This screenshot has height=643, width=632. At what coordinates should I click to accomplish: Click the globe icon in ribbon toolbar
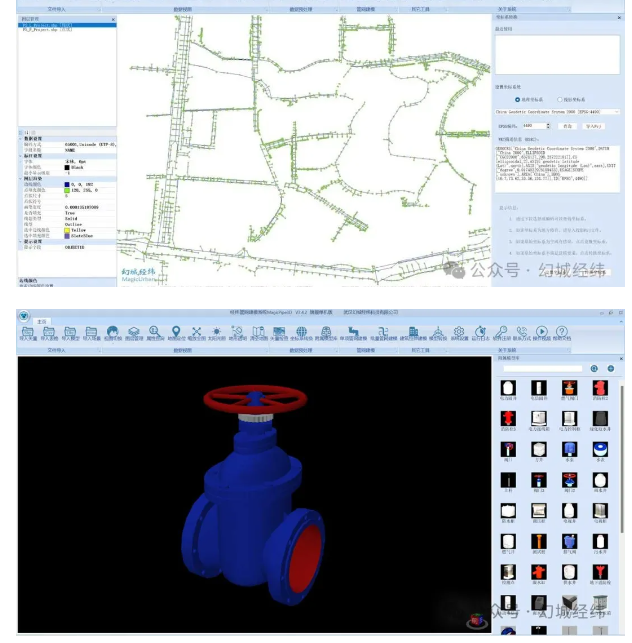pos(301,331)
